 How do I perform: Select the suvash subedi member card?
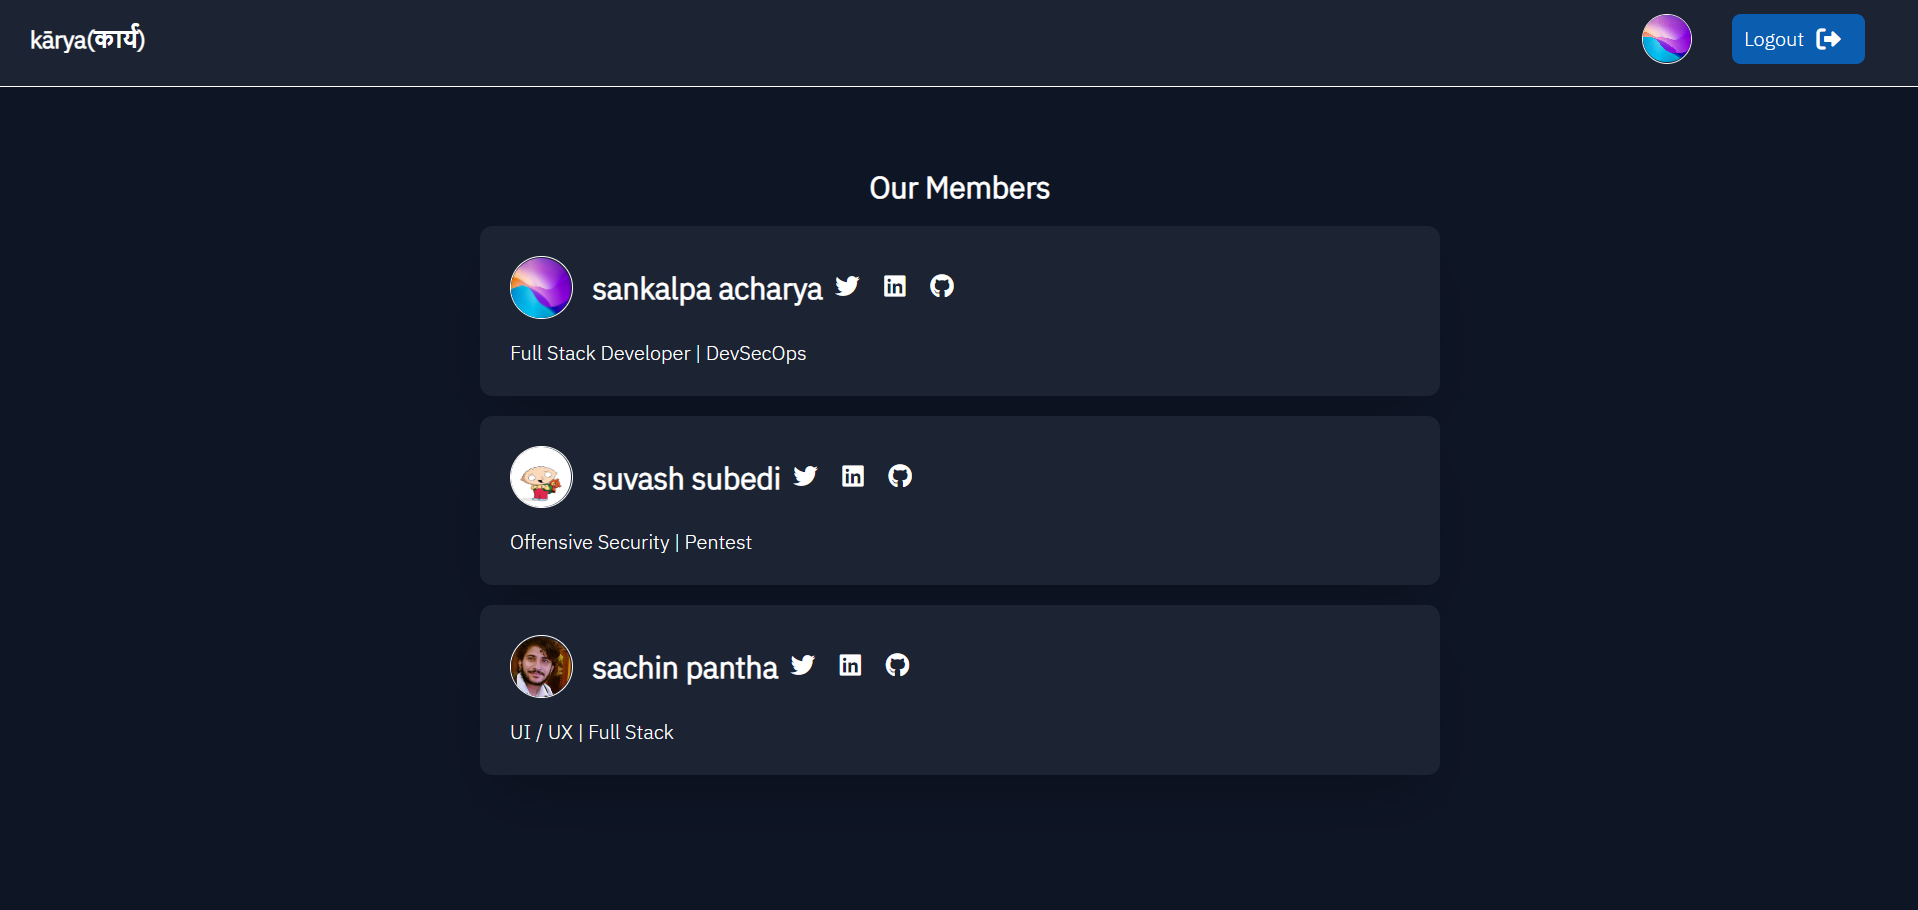tap(959, 500)
